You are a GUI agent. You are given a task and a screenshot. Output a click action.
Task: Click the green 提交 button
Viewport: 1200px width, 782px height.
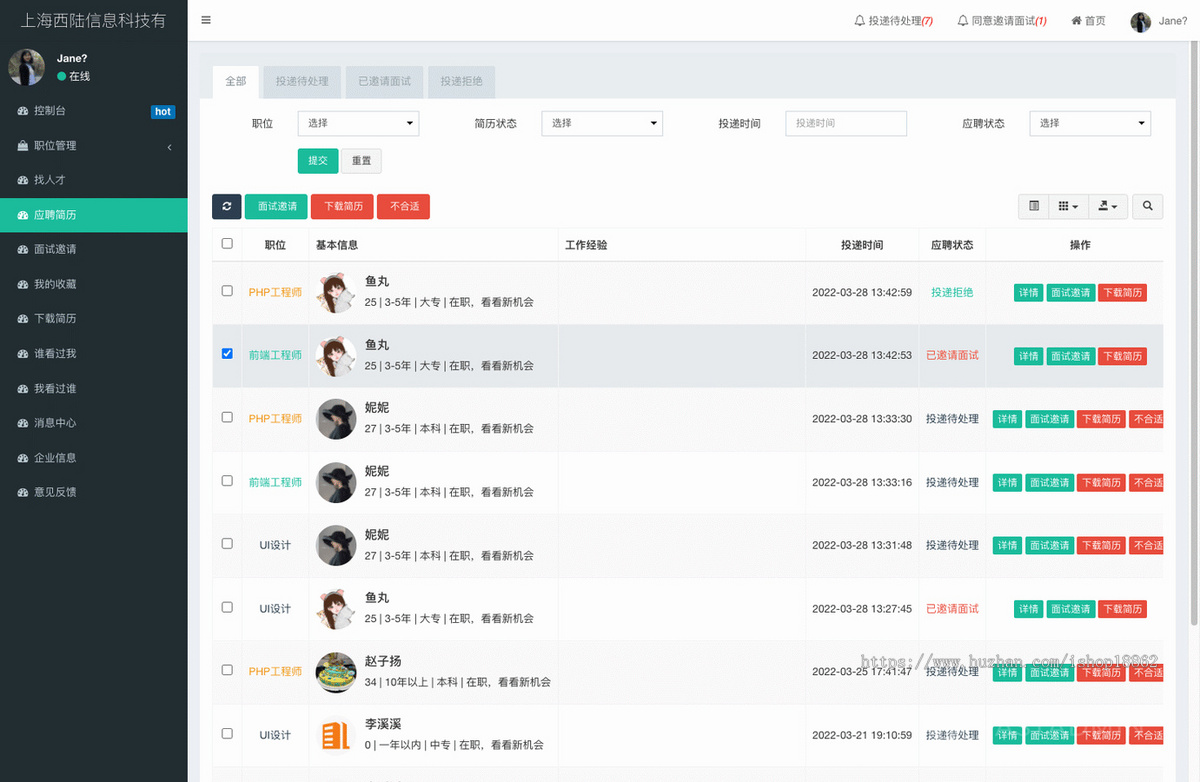coord(317,160)
